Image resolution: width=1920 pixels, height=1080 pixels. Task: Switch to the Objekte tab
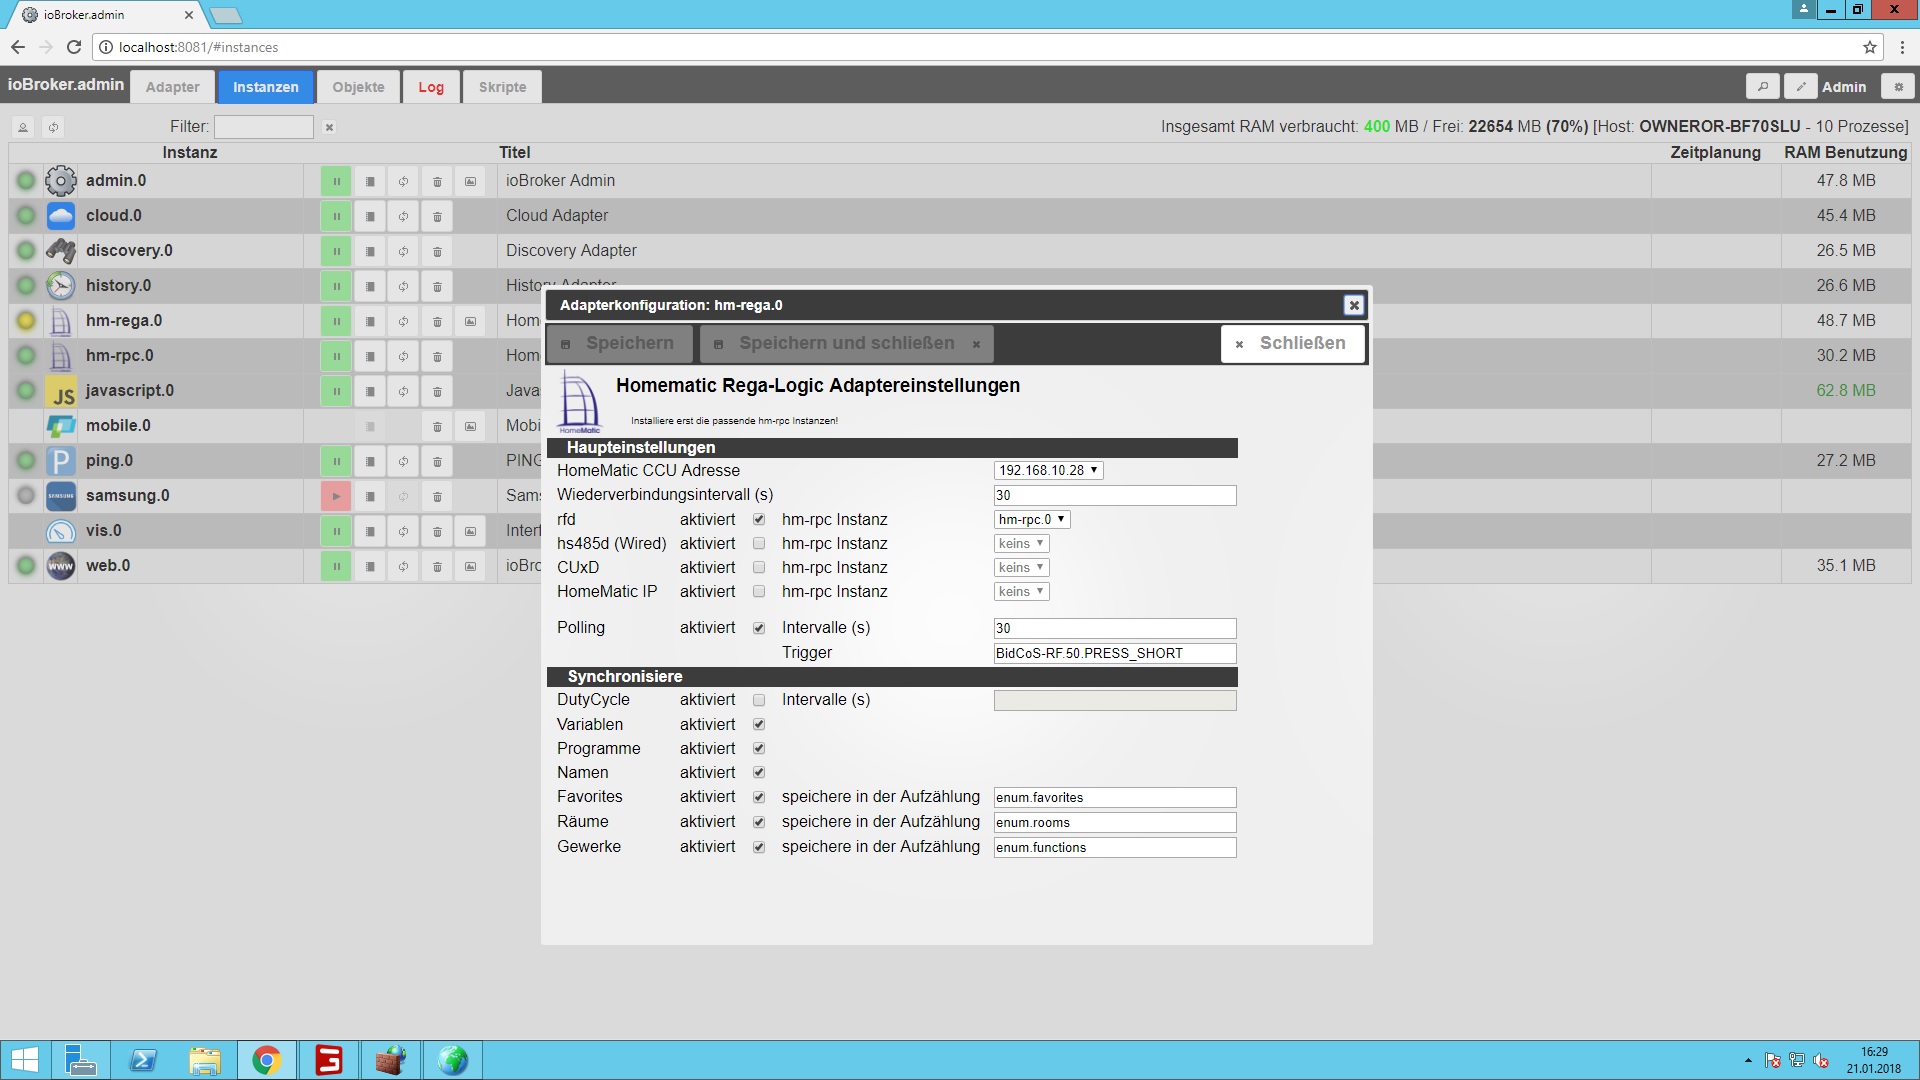[358, 87]
